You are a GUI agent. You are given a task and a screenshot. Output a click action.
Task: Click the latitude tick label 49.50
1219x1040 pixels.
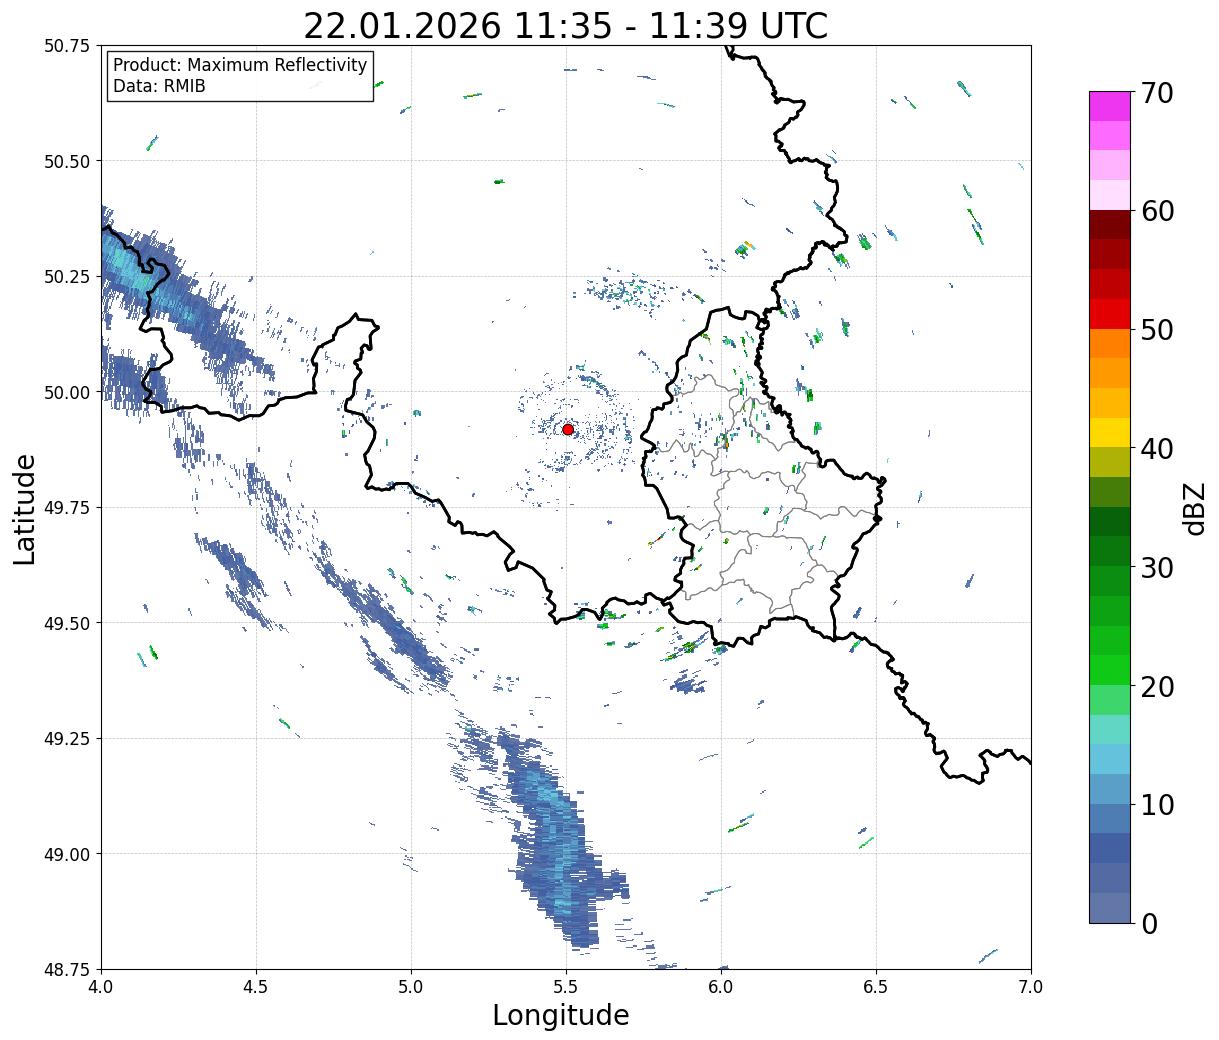tap(67, 623)
